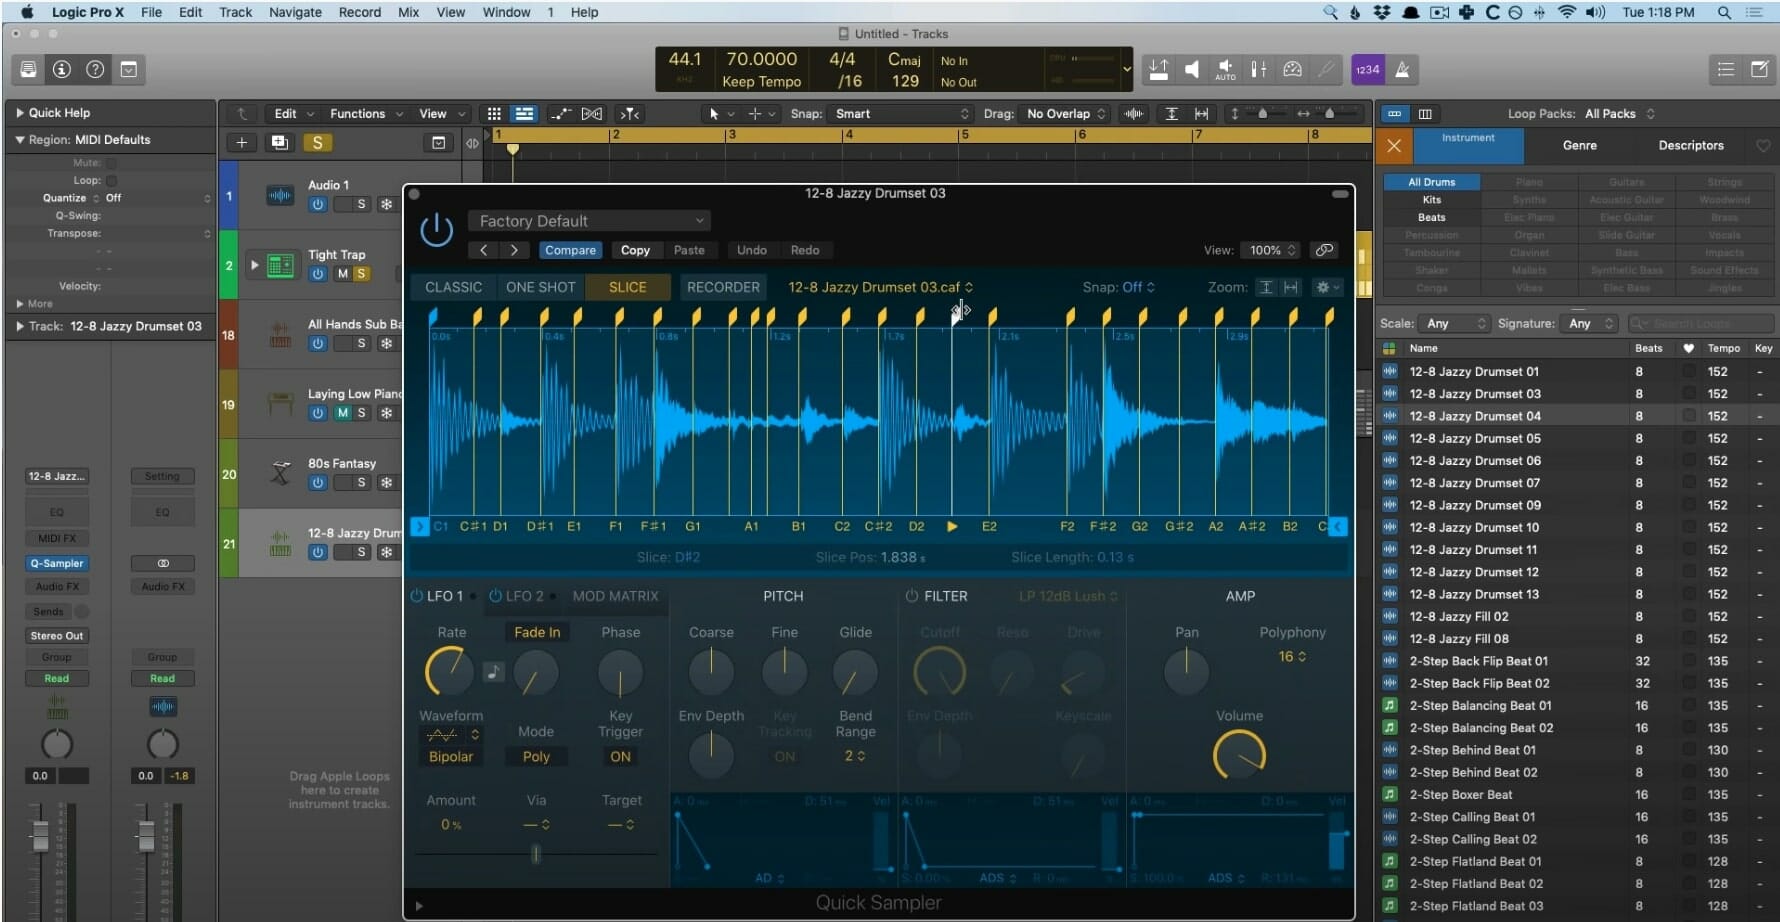This screenshot has width=1780, height=922.
Task: Click the Mixer icon in the toolbar
Action: click(x=1259, y=70)
